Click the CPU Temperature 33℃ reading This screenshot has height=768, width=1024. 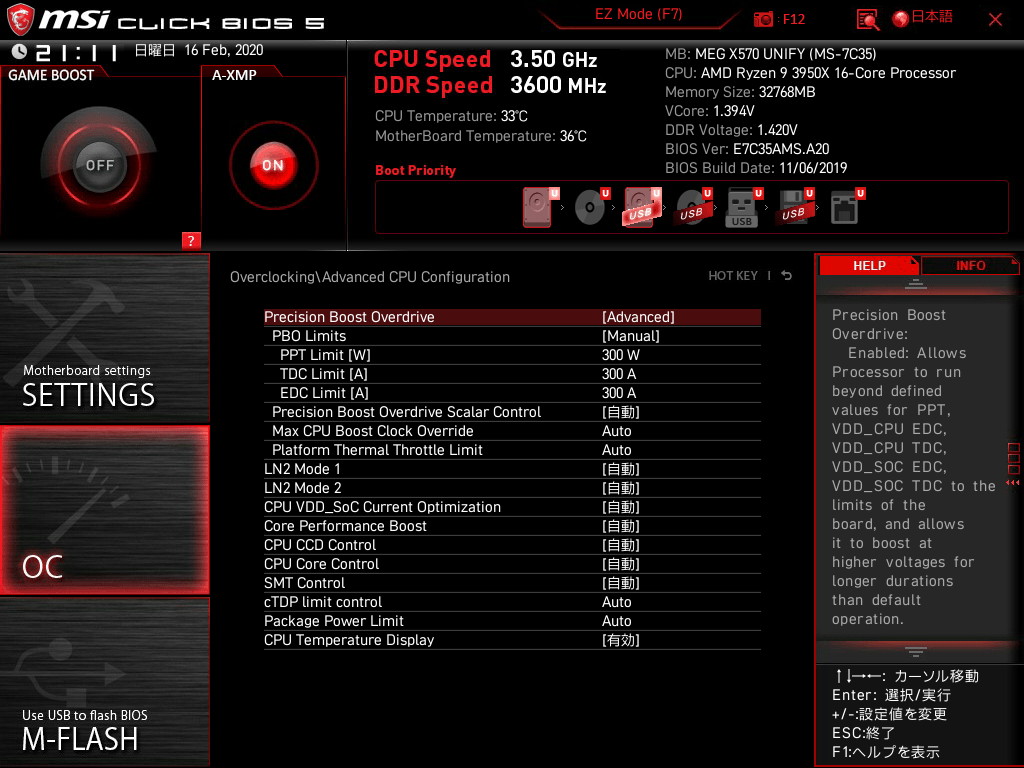(451, 116)
